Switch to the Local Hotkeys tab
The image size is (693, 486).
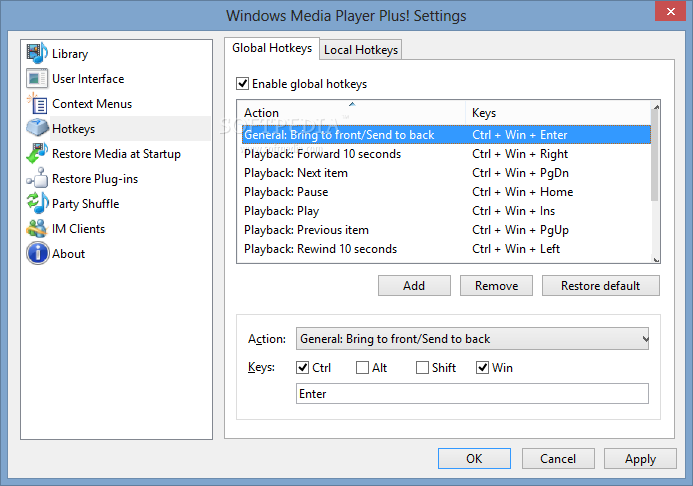coord(361,50)
